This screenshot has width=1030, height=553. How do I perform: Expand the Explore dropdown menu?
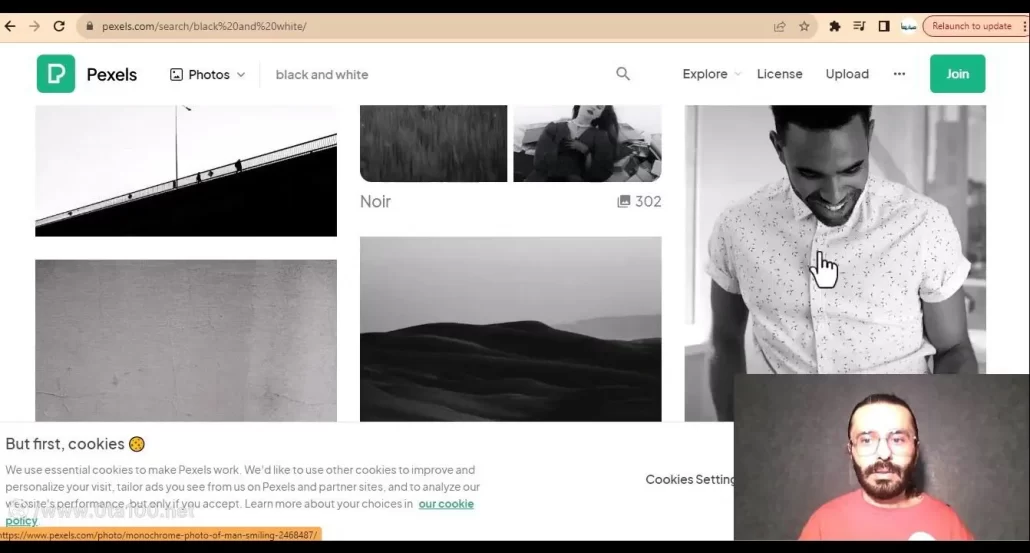[x=711, y=74]
